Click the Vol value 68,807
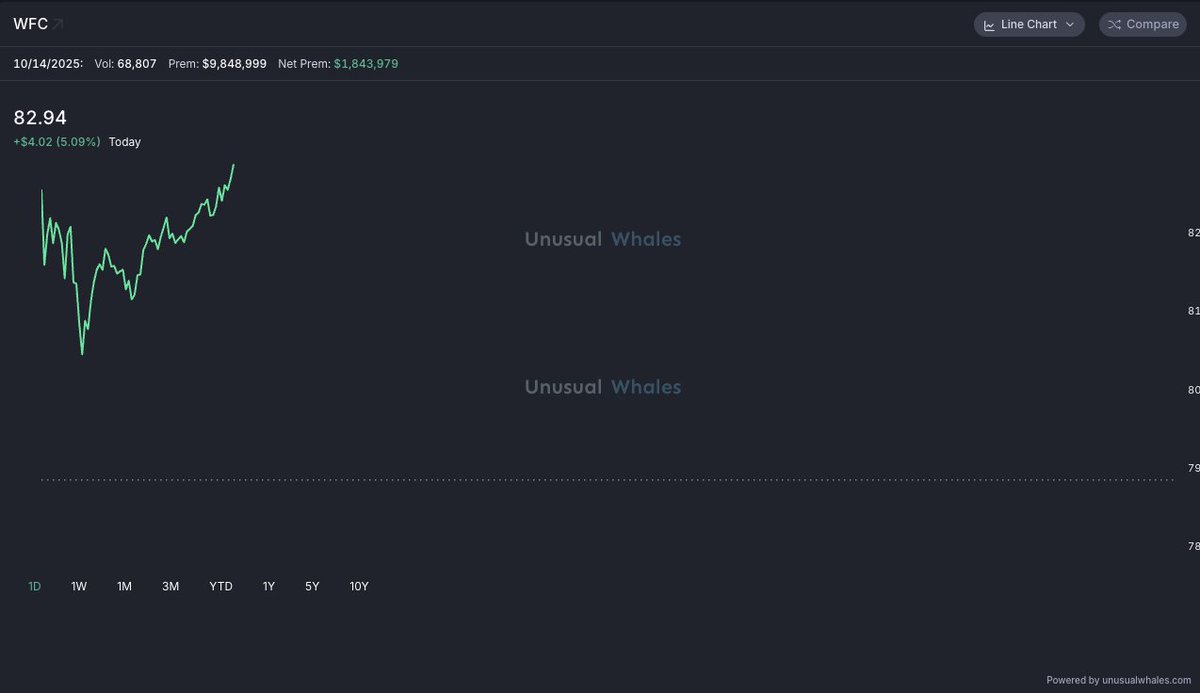Image resolution: width=1200 pixels, height=693 pixels. click(x=137, y=63)
